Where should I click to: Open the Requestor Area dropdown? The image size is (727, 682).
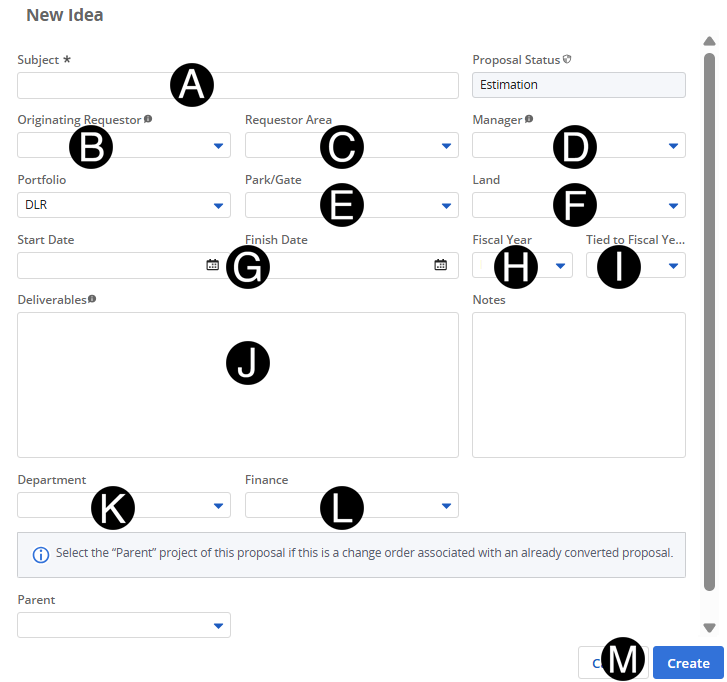446,146
